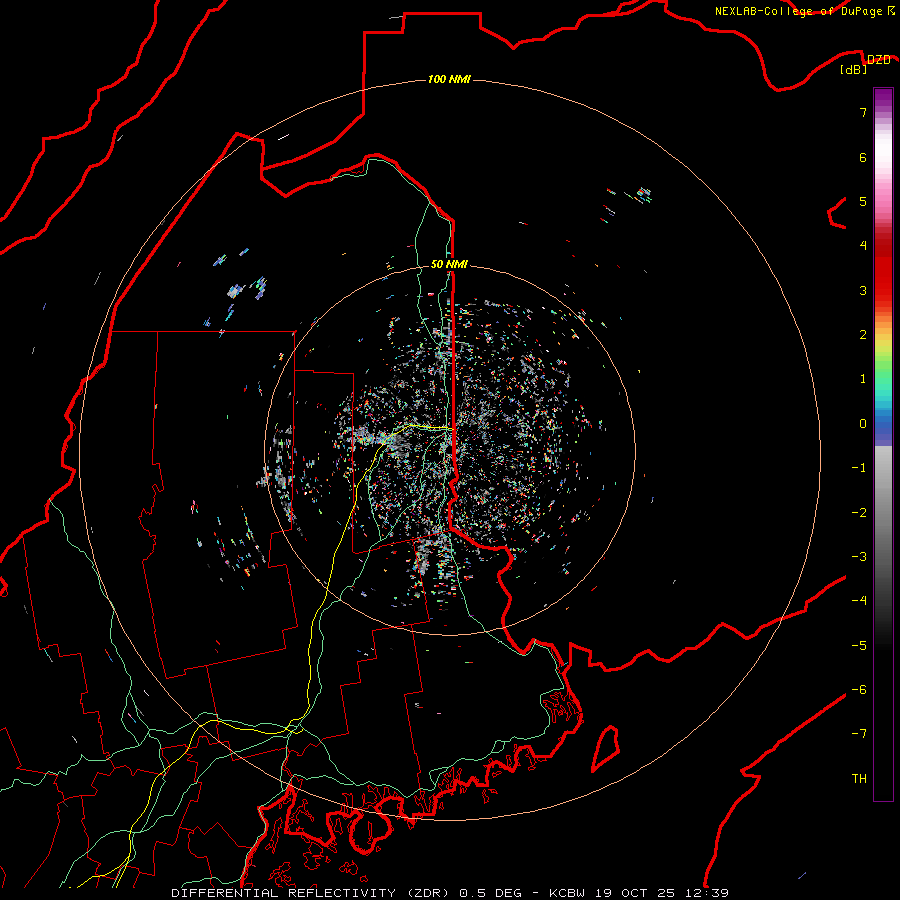Click "DIFFERENTIAL REFLECTIVITY" in the bottom caption
Image resolution: width=900 pixels, height=900 pixels.
pyautogui.click(x=284, y=893)
